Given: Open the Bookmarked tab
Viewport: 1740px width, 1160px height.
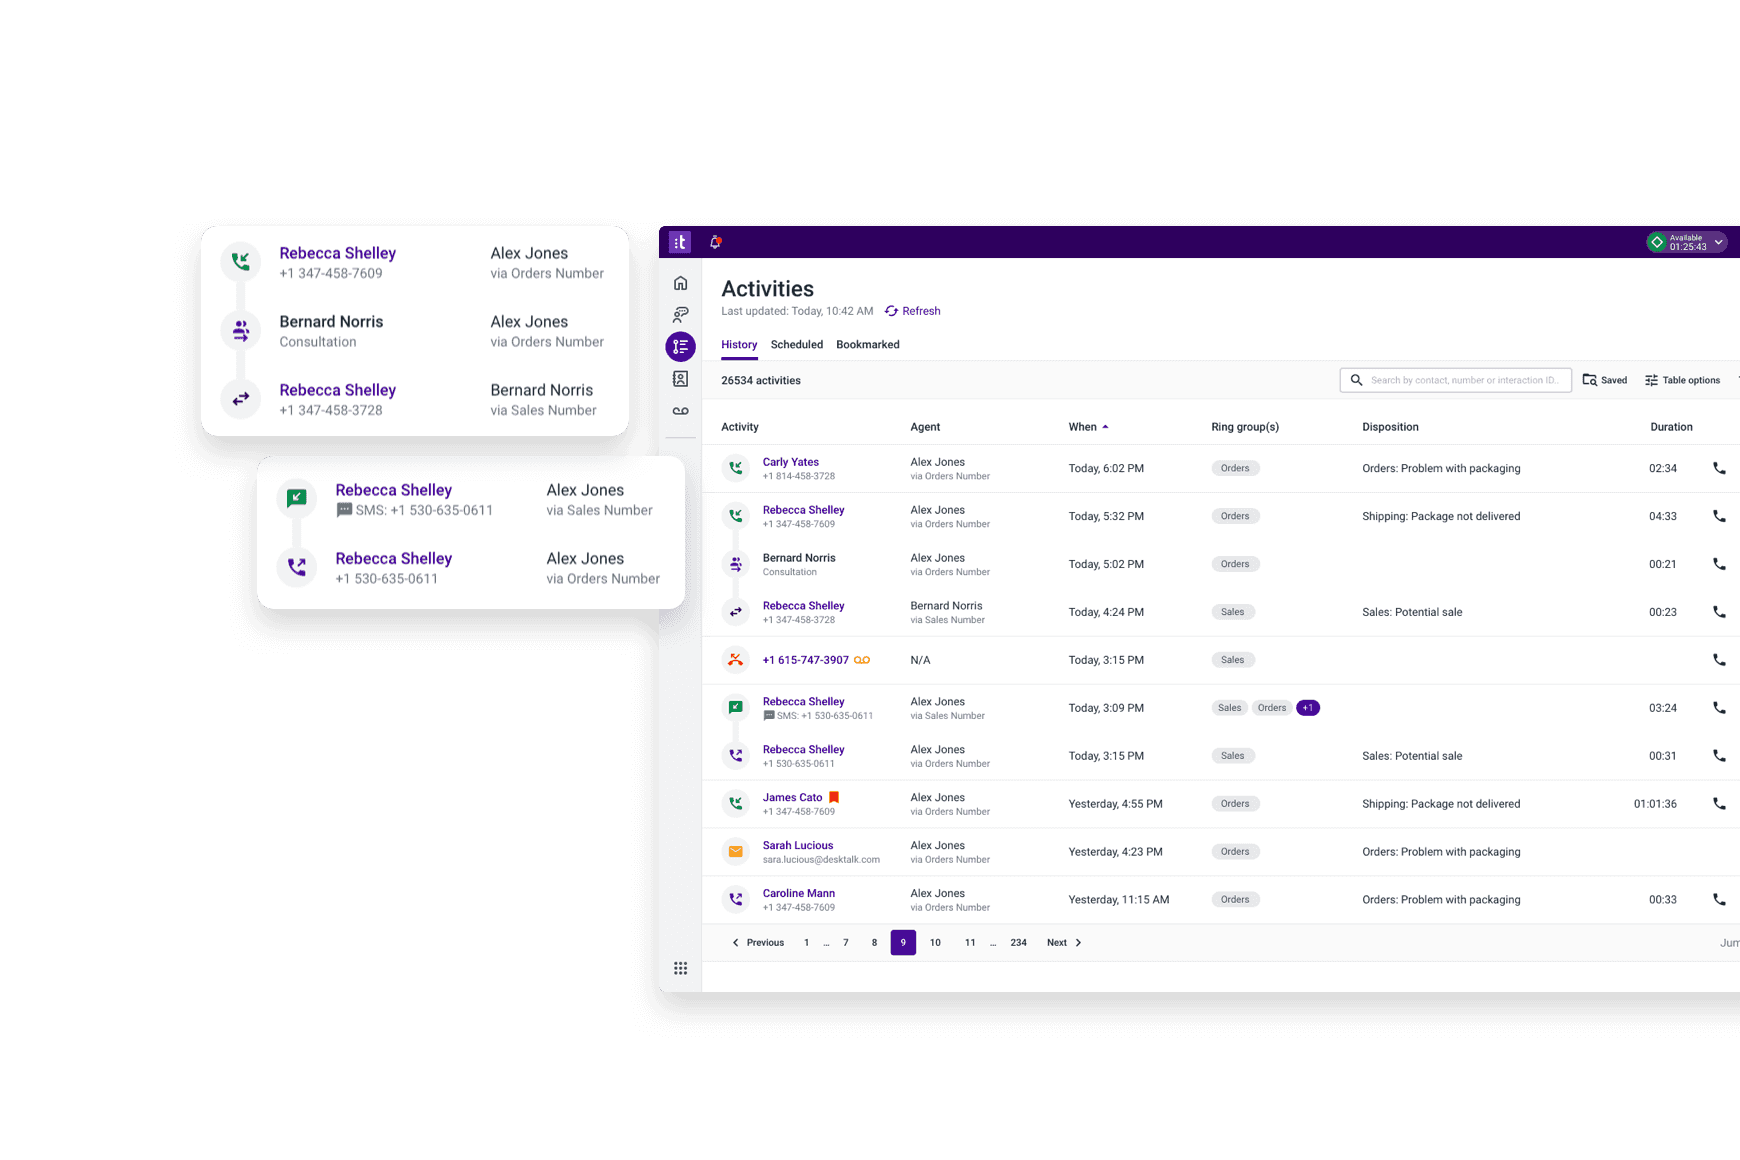Looking at the screenshot, I should 867,344.
